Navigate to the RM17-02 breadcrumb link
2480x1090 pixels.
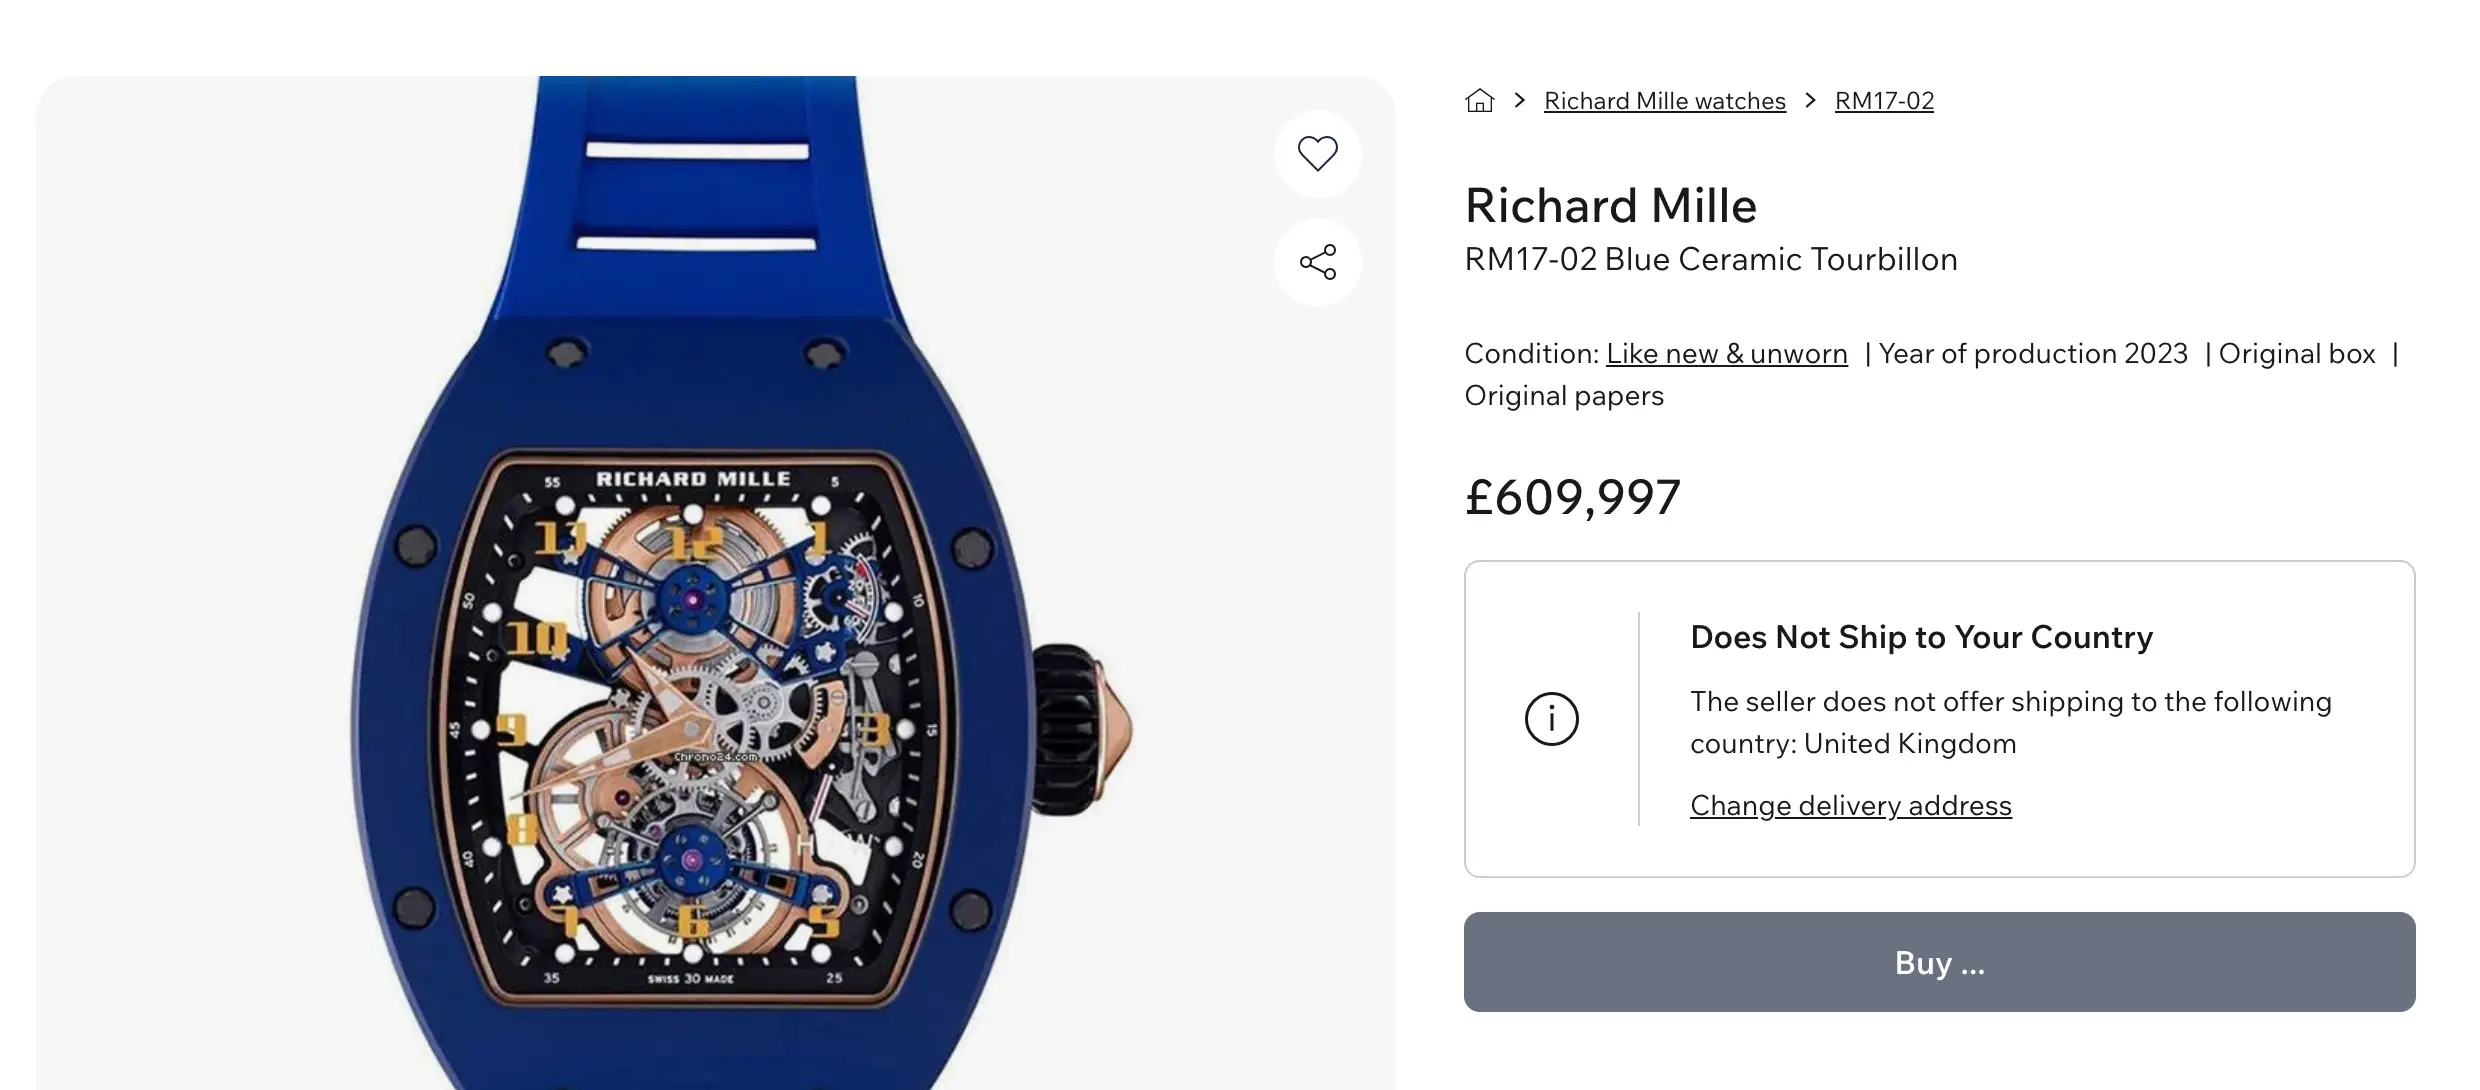coord(1884,101)
